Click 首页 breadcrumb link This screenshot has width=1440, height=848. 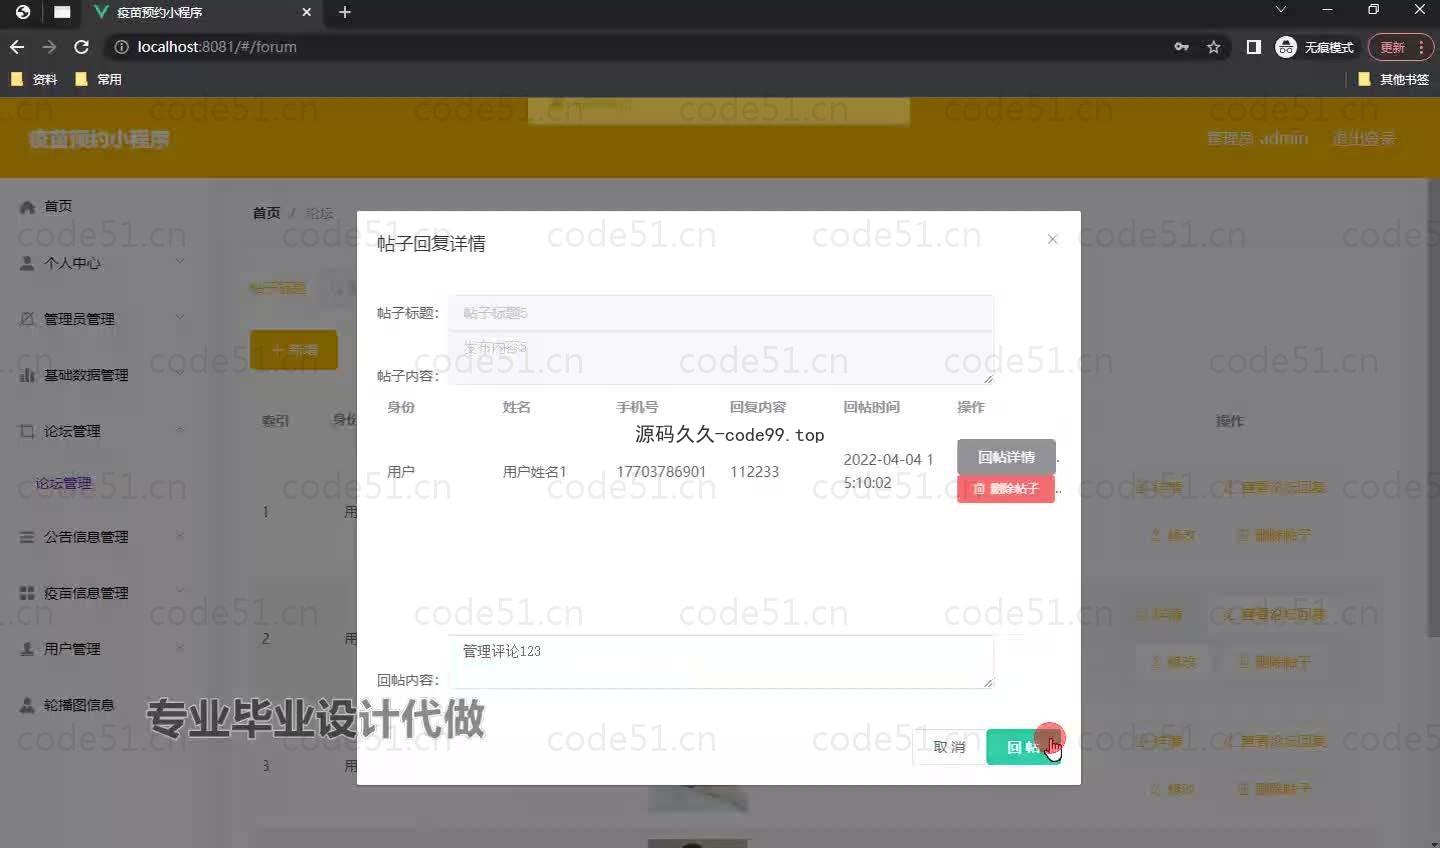coord(267,213)
